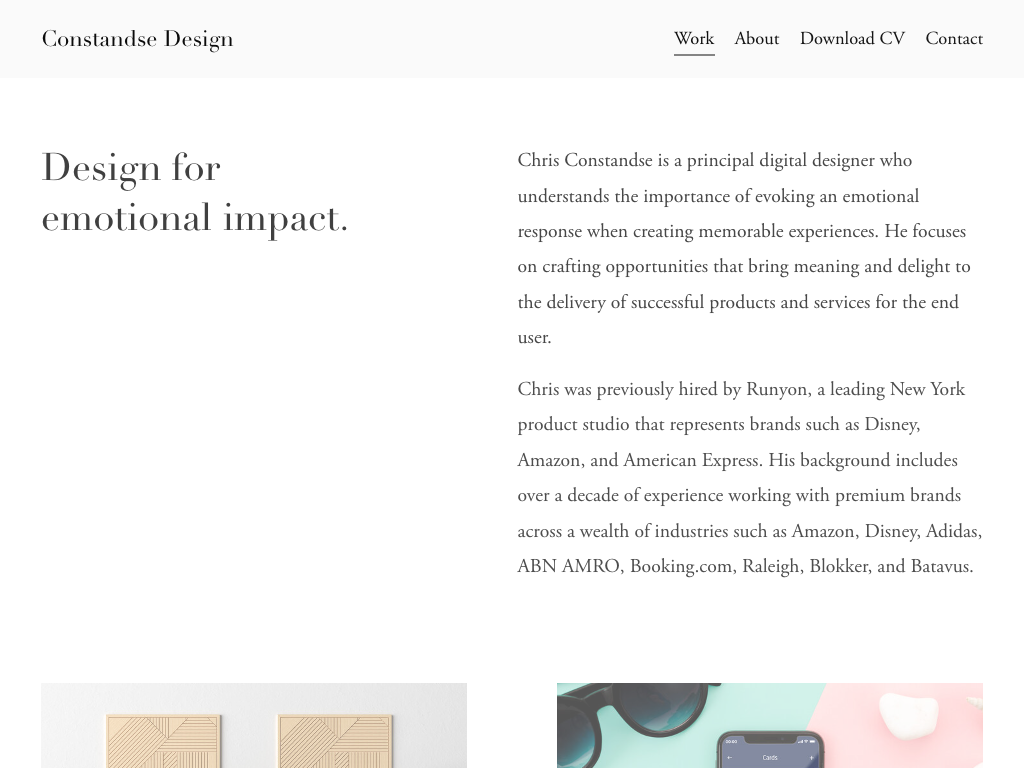Viewport: 1024px width, 768px height.
Task: Click the Constandse Design site logo
Action: [x=137, y=39]
